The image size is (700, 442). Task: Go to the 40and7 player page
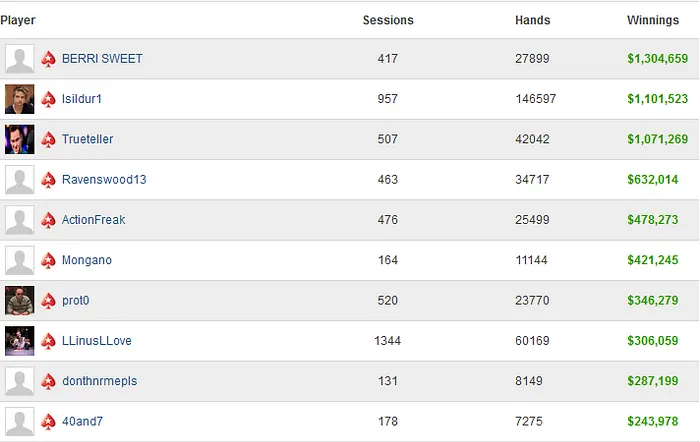pyautogui.click(x=82, y=421)
